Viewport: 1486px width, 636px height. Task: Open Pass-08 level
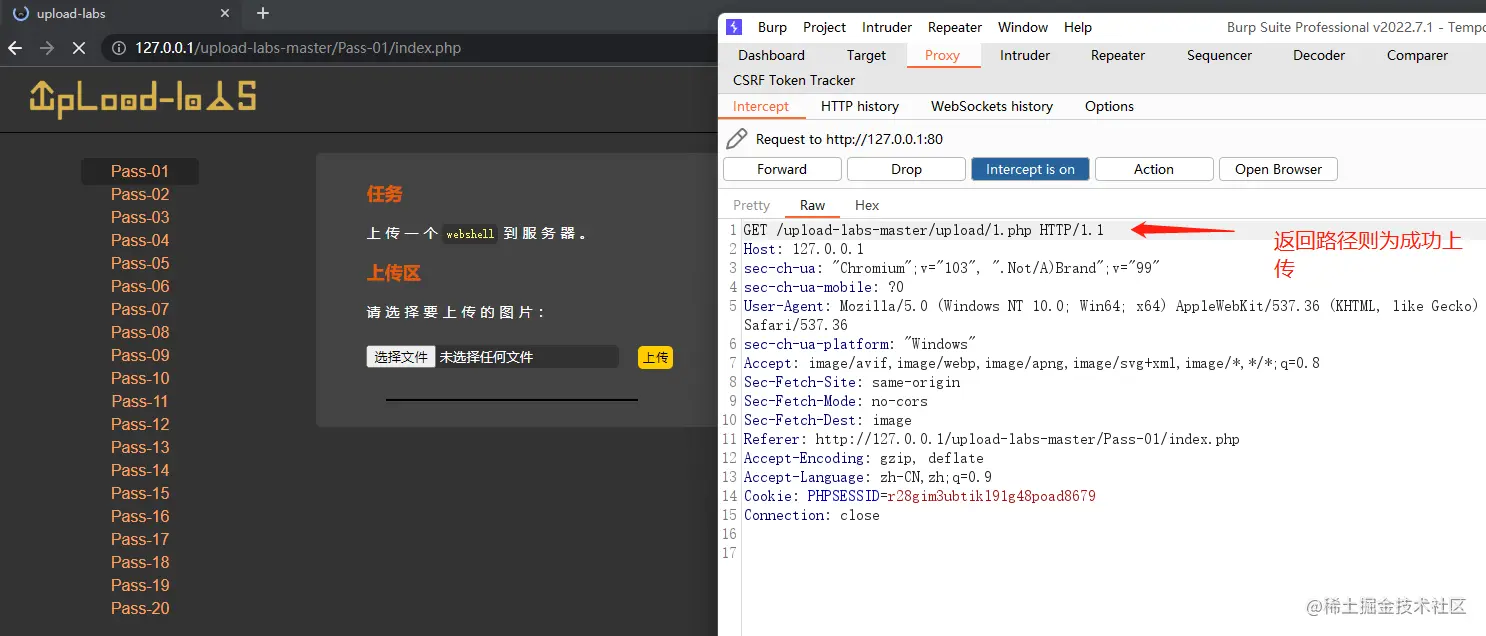pyautogui.click(x=140, y=332)
